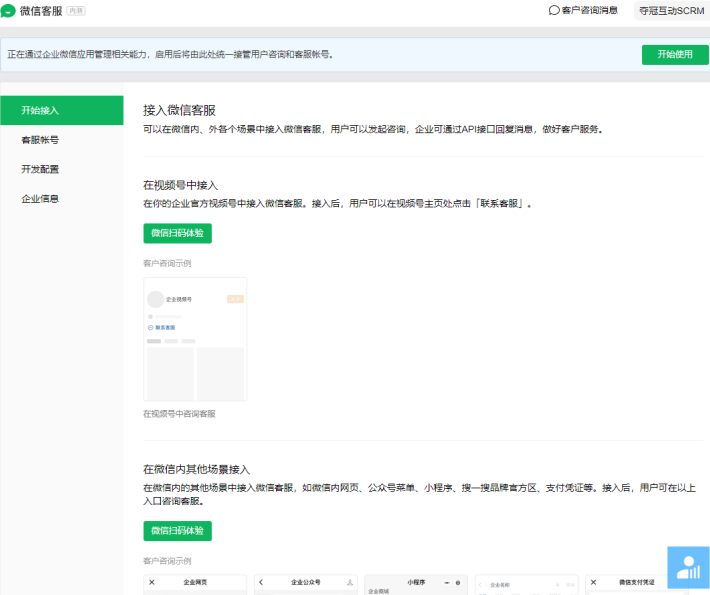Click the close X on 企业网页 preview
710x595 pixels.
coord(152,582)
